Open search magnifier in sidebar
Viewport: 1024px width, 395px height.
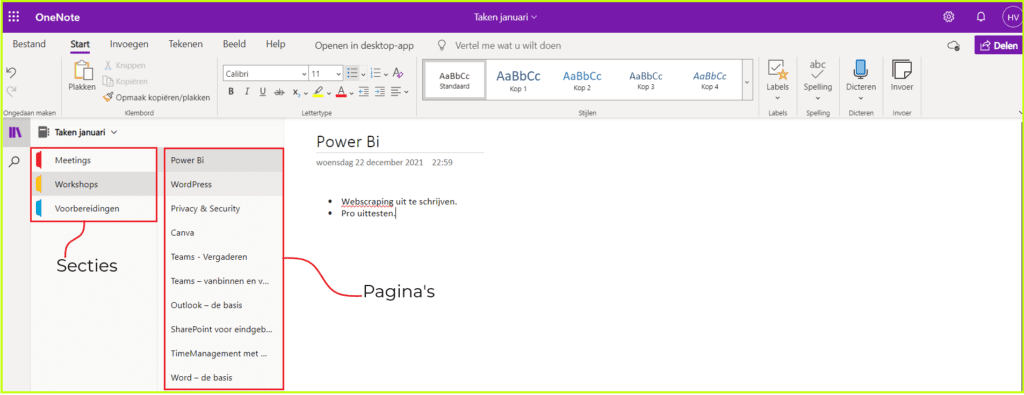point(14,161)
